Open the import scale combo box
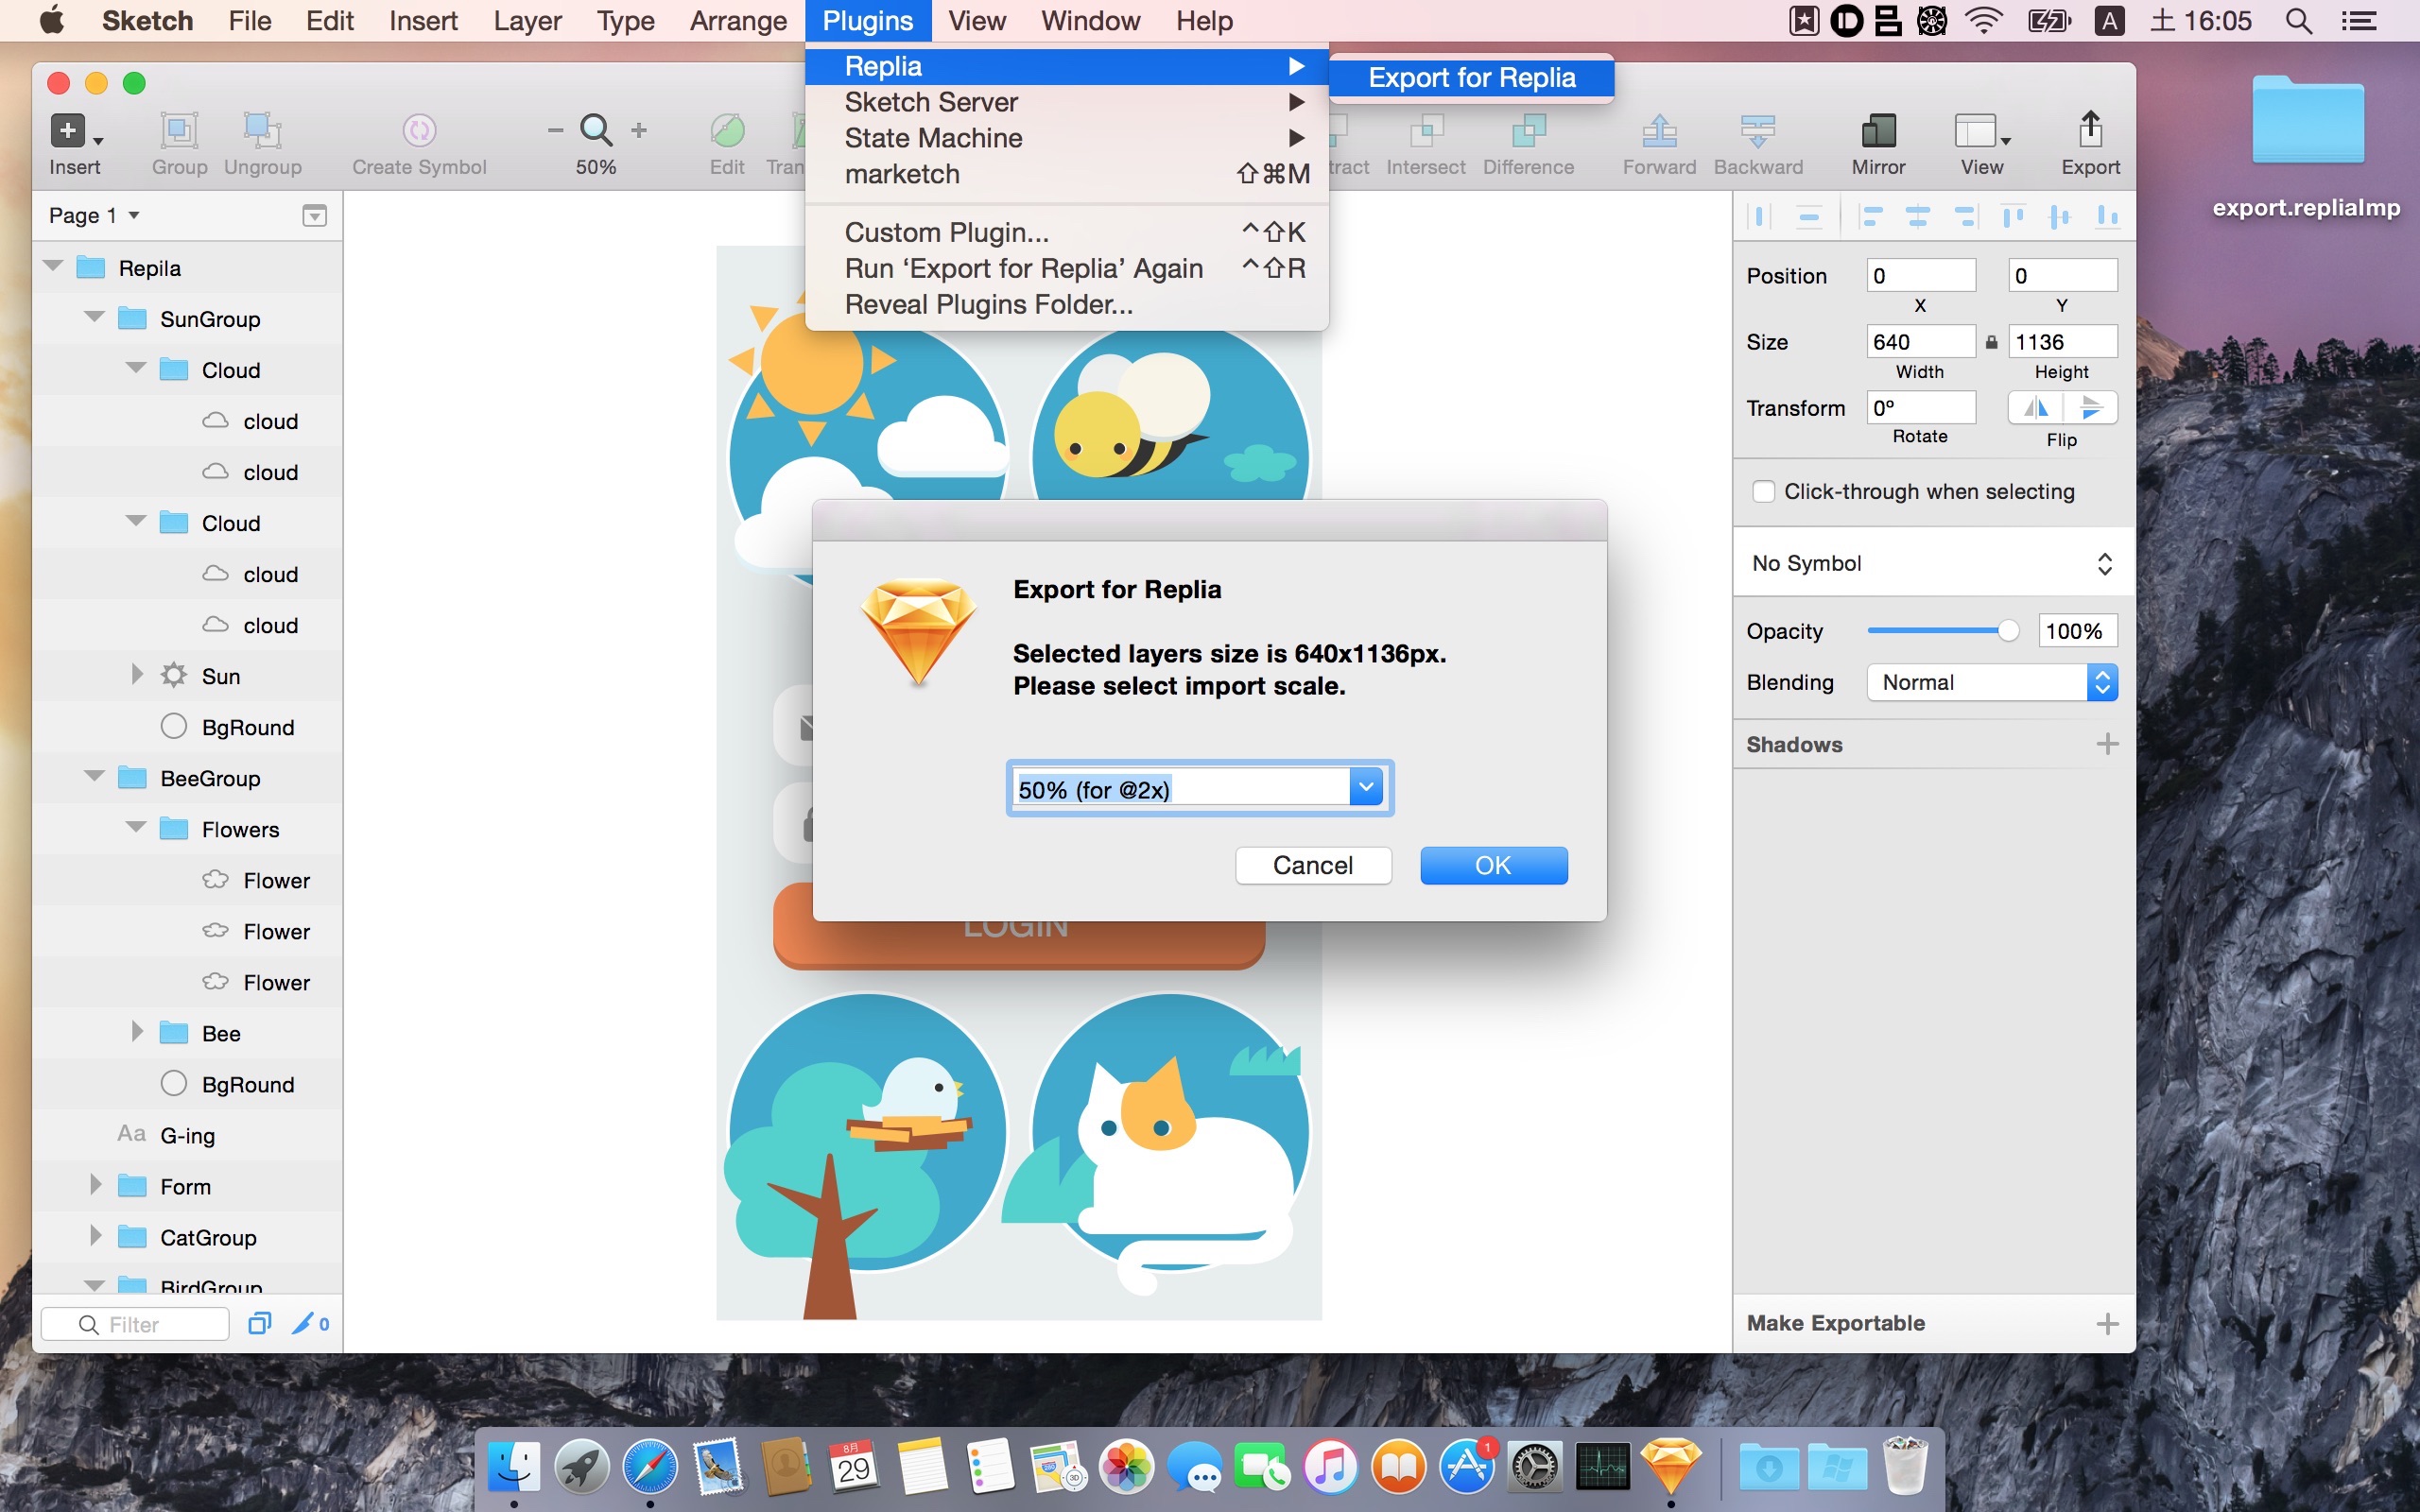2420x1512 pixels. [x=1365, y=788]
